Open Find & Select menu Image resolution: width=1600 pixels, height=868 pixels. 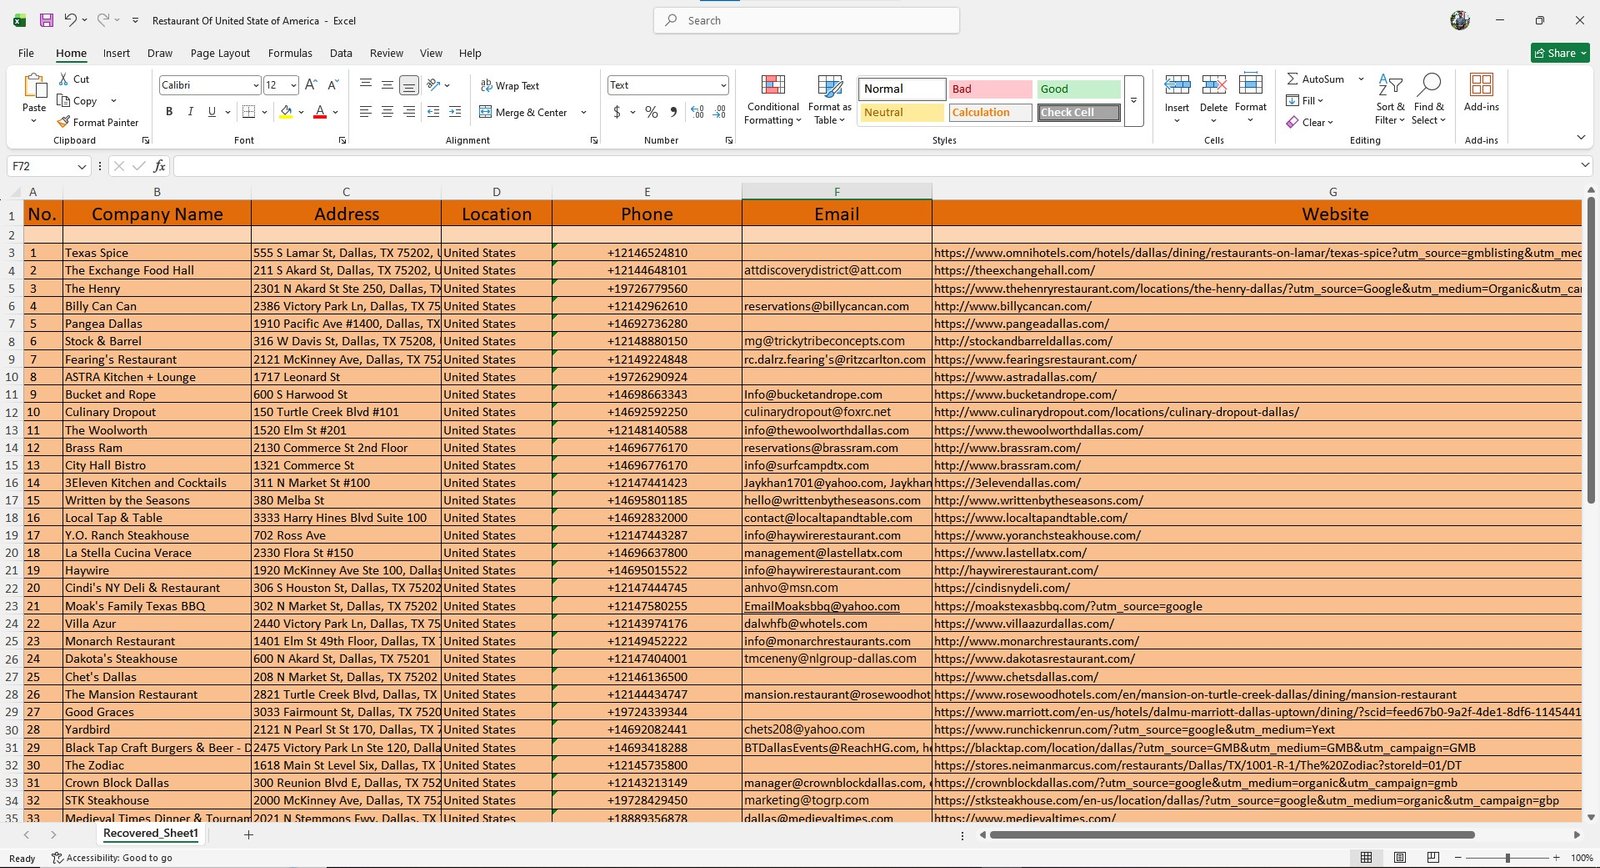pos(1429,99)
